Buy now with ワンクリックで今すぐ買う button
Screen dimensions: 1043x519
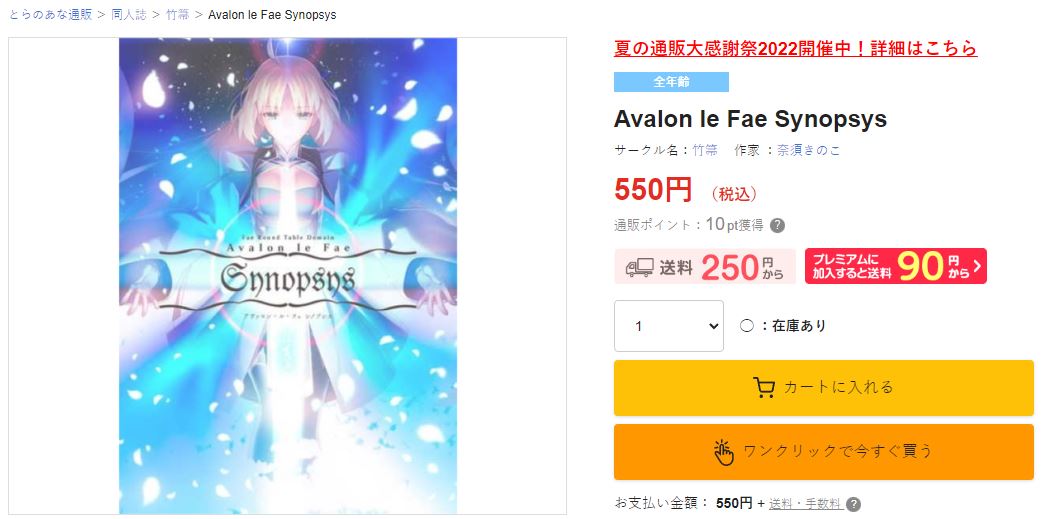[823, 452]
